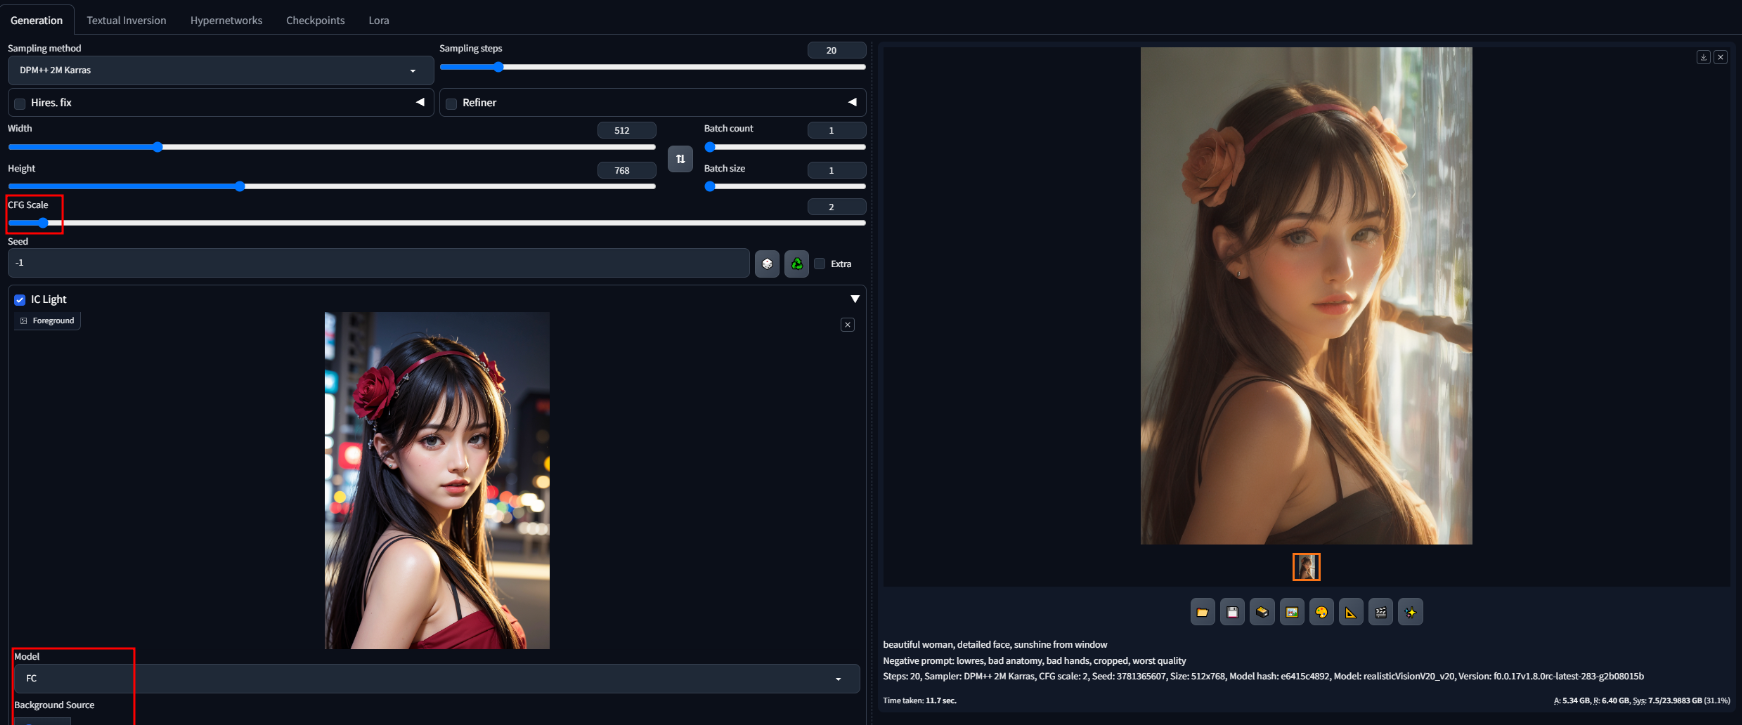Send image to img2img picture icon
This screenshot has height=725, width=1742.
(x=1292, y=612)
